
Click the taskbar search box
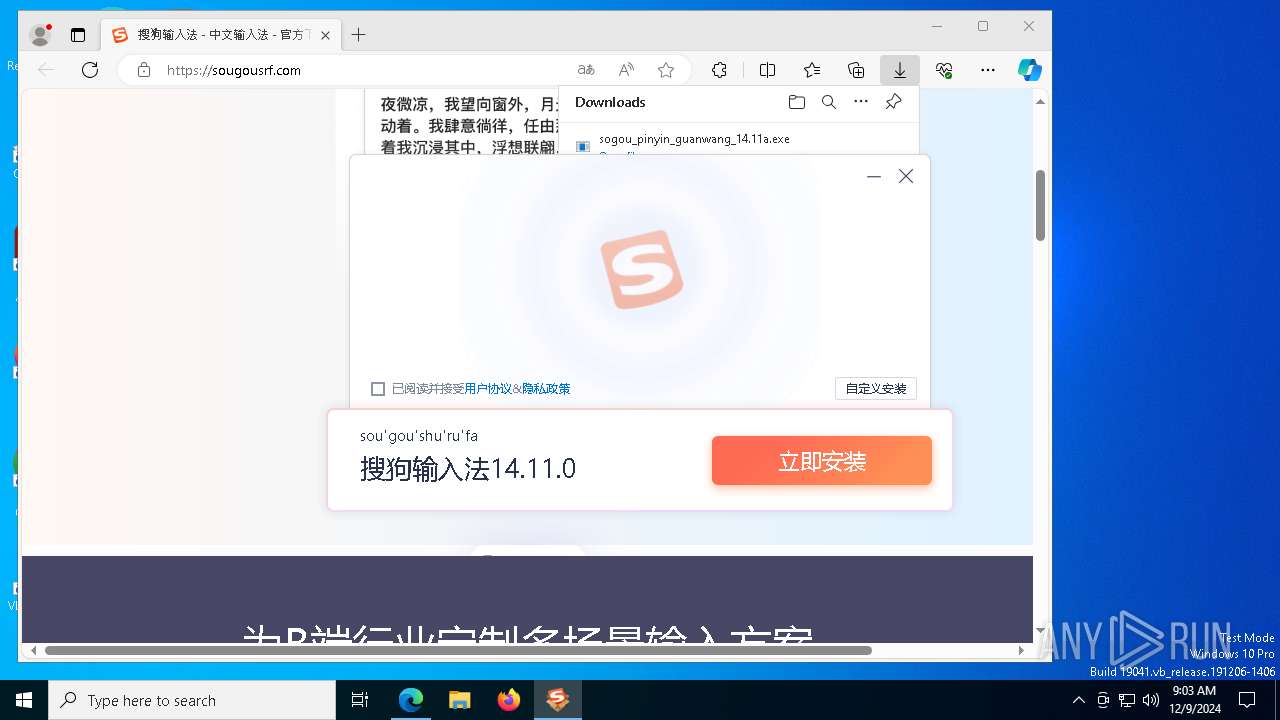tap(192, 700)
